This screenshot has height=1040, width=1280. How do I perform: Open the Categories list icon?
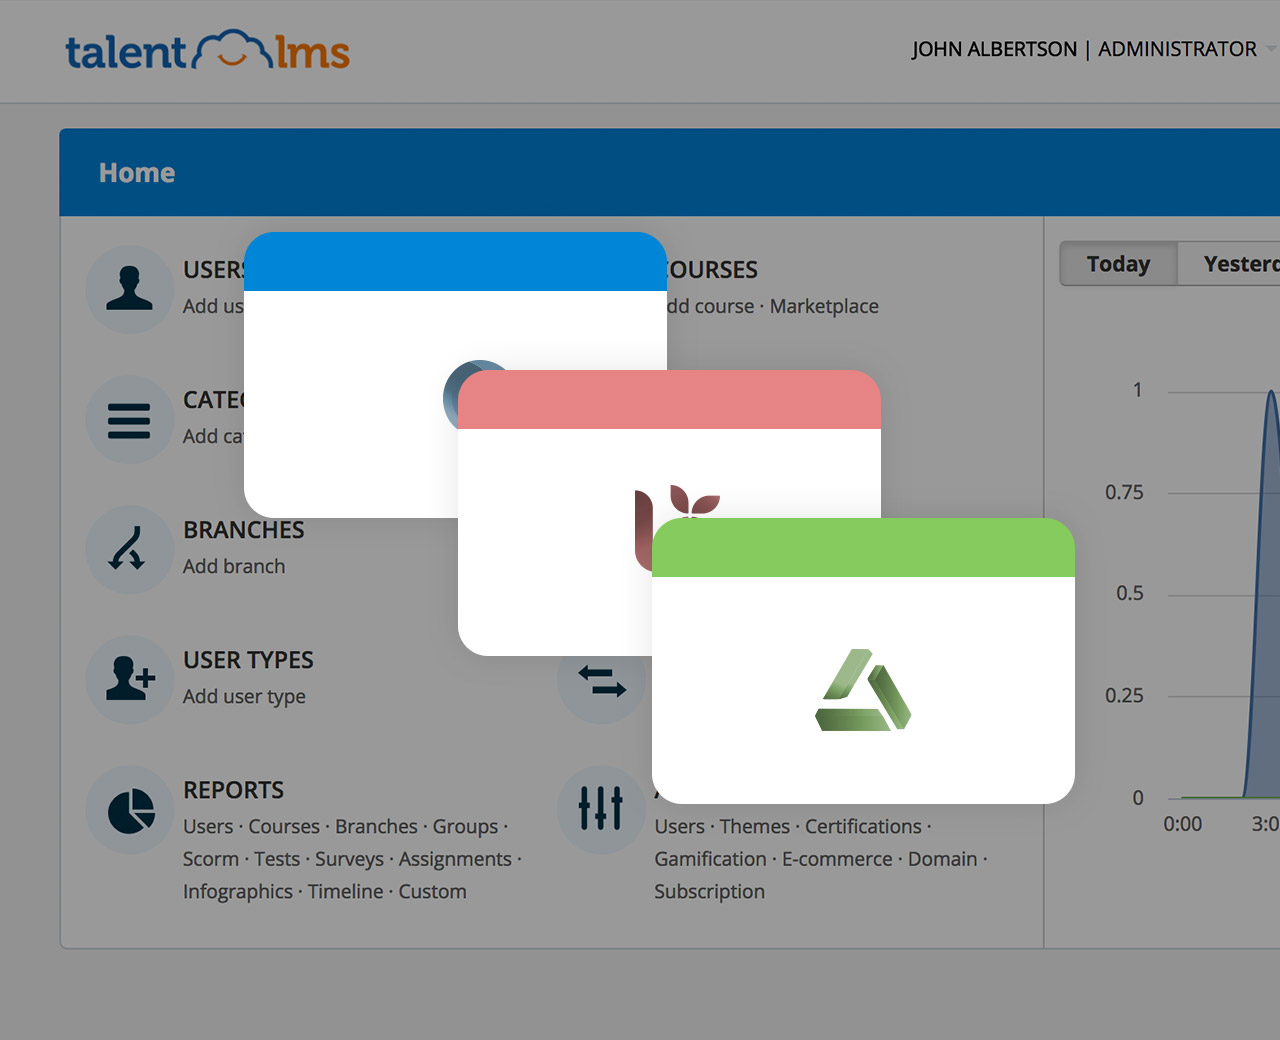(130, 419)
